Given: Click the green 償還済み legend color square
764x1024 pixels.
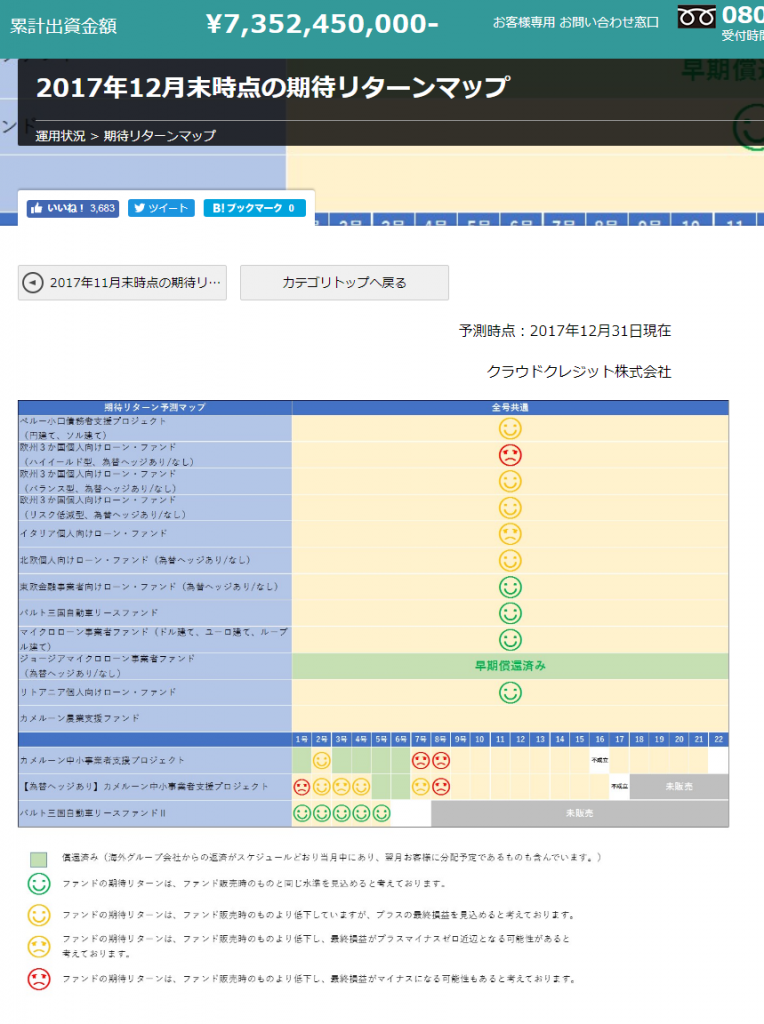Looking at the screenshot, I should pos(39,858).
